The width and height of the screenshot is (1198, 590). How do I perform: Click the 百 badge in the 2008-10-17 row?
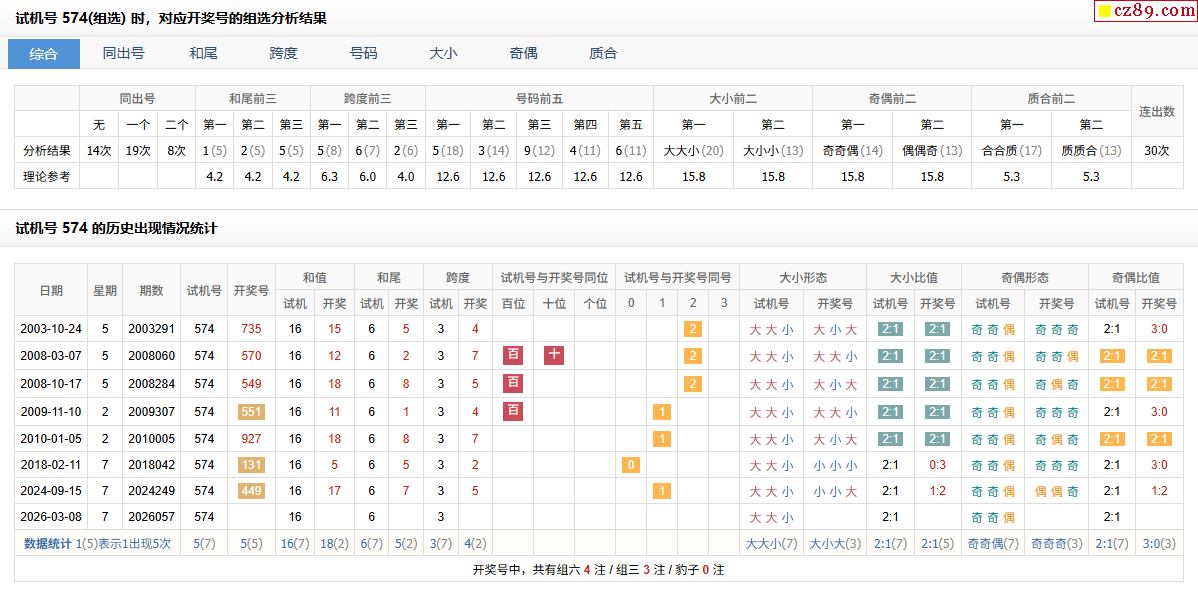click(513, 383)
